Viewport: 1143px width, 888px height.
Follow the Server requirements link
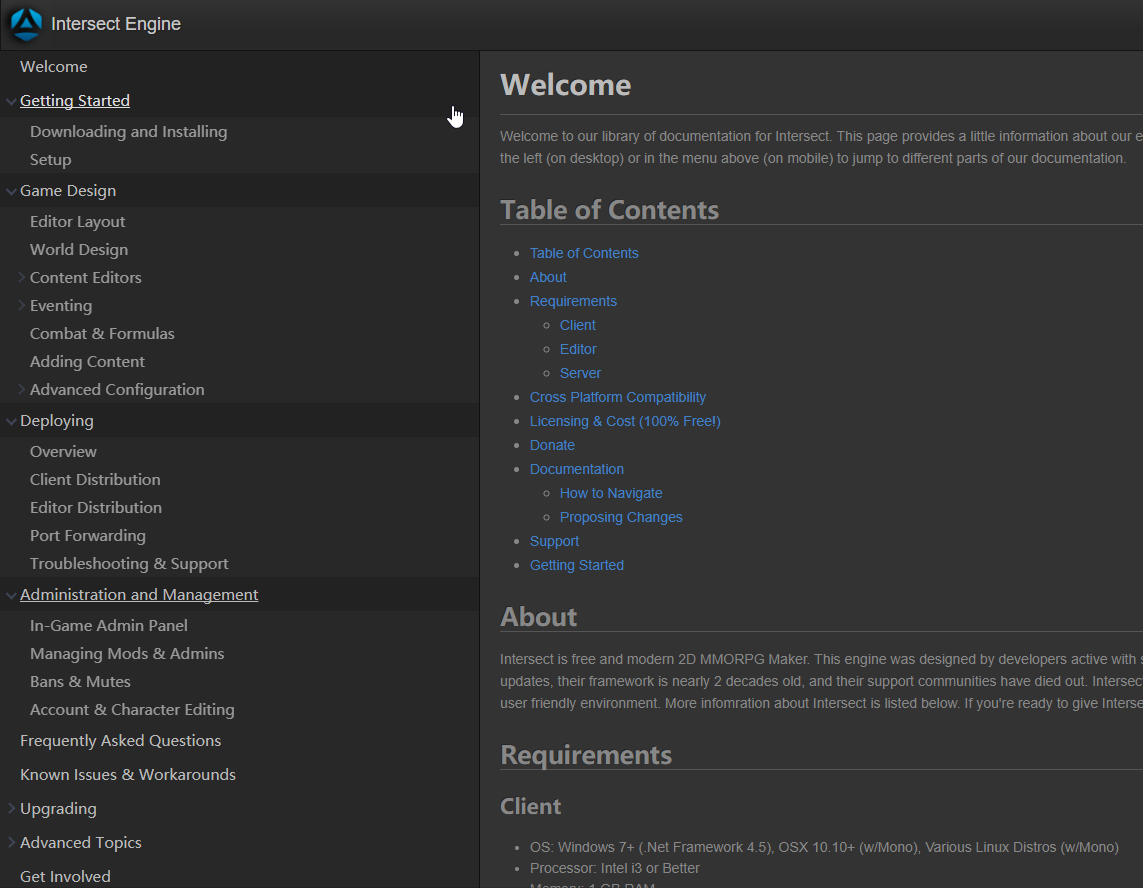click(580, 373)
